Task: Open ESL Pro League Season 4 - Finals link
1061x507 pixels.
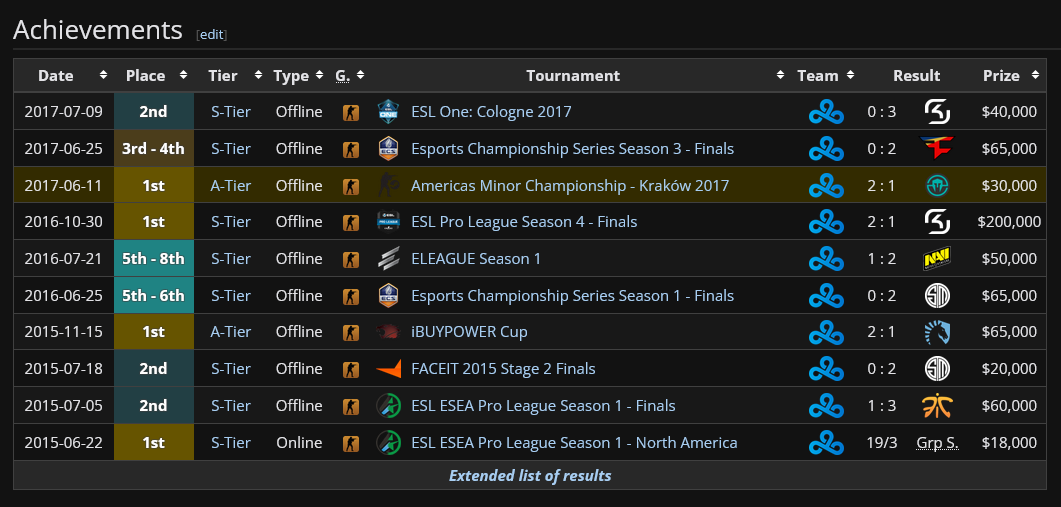Action: [524, 222]
